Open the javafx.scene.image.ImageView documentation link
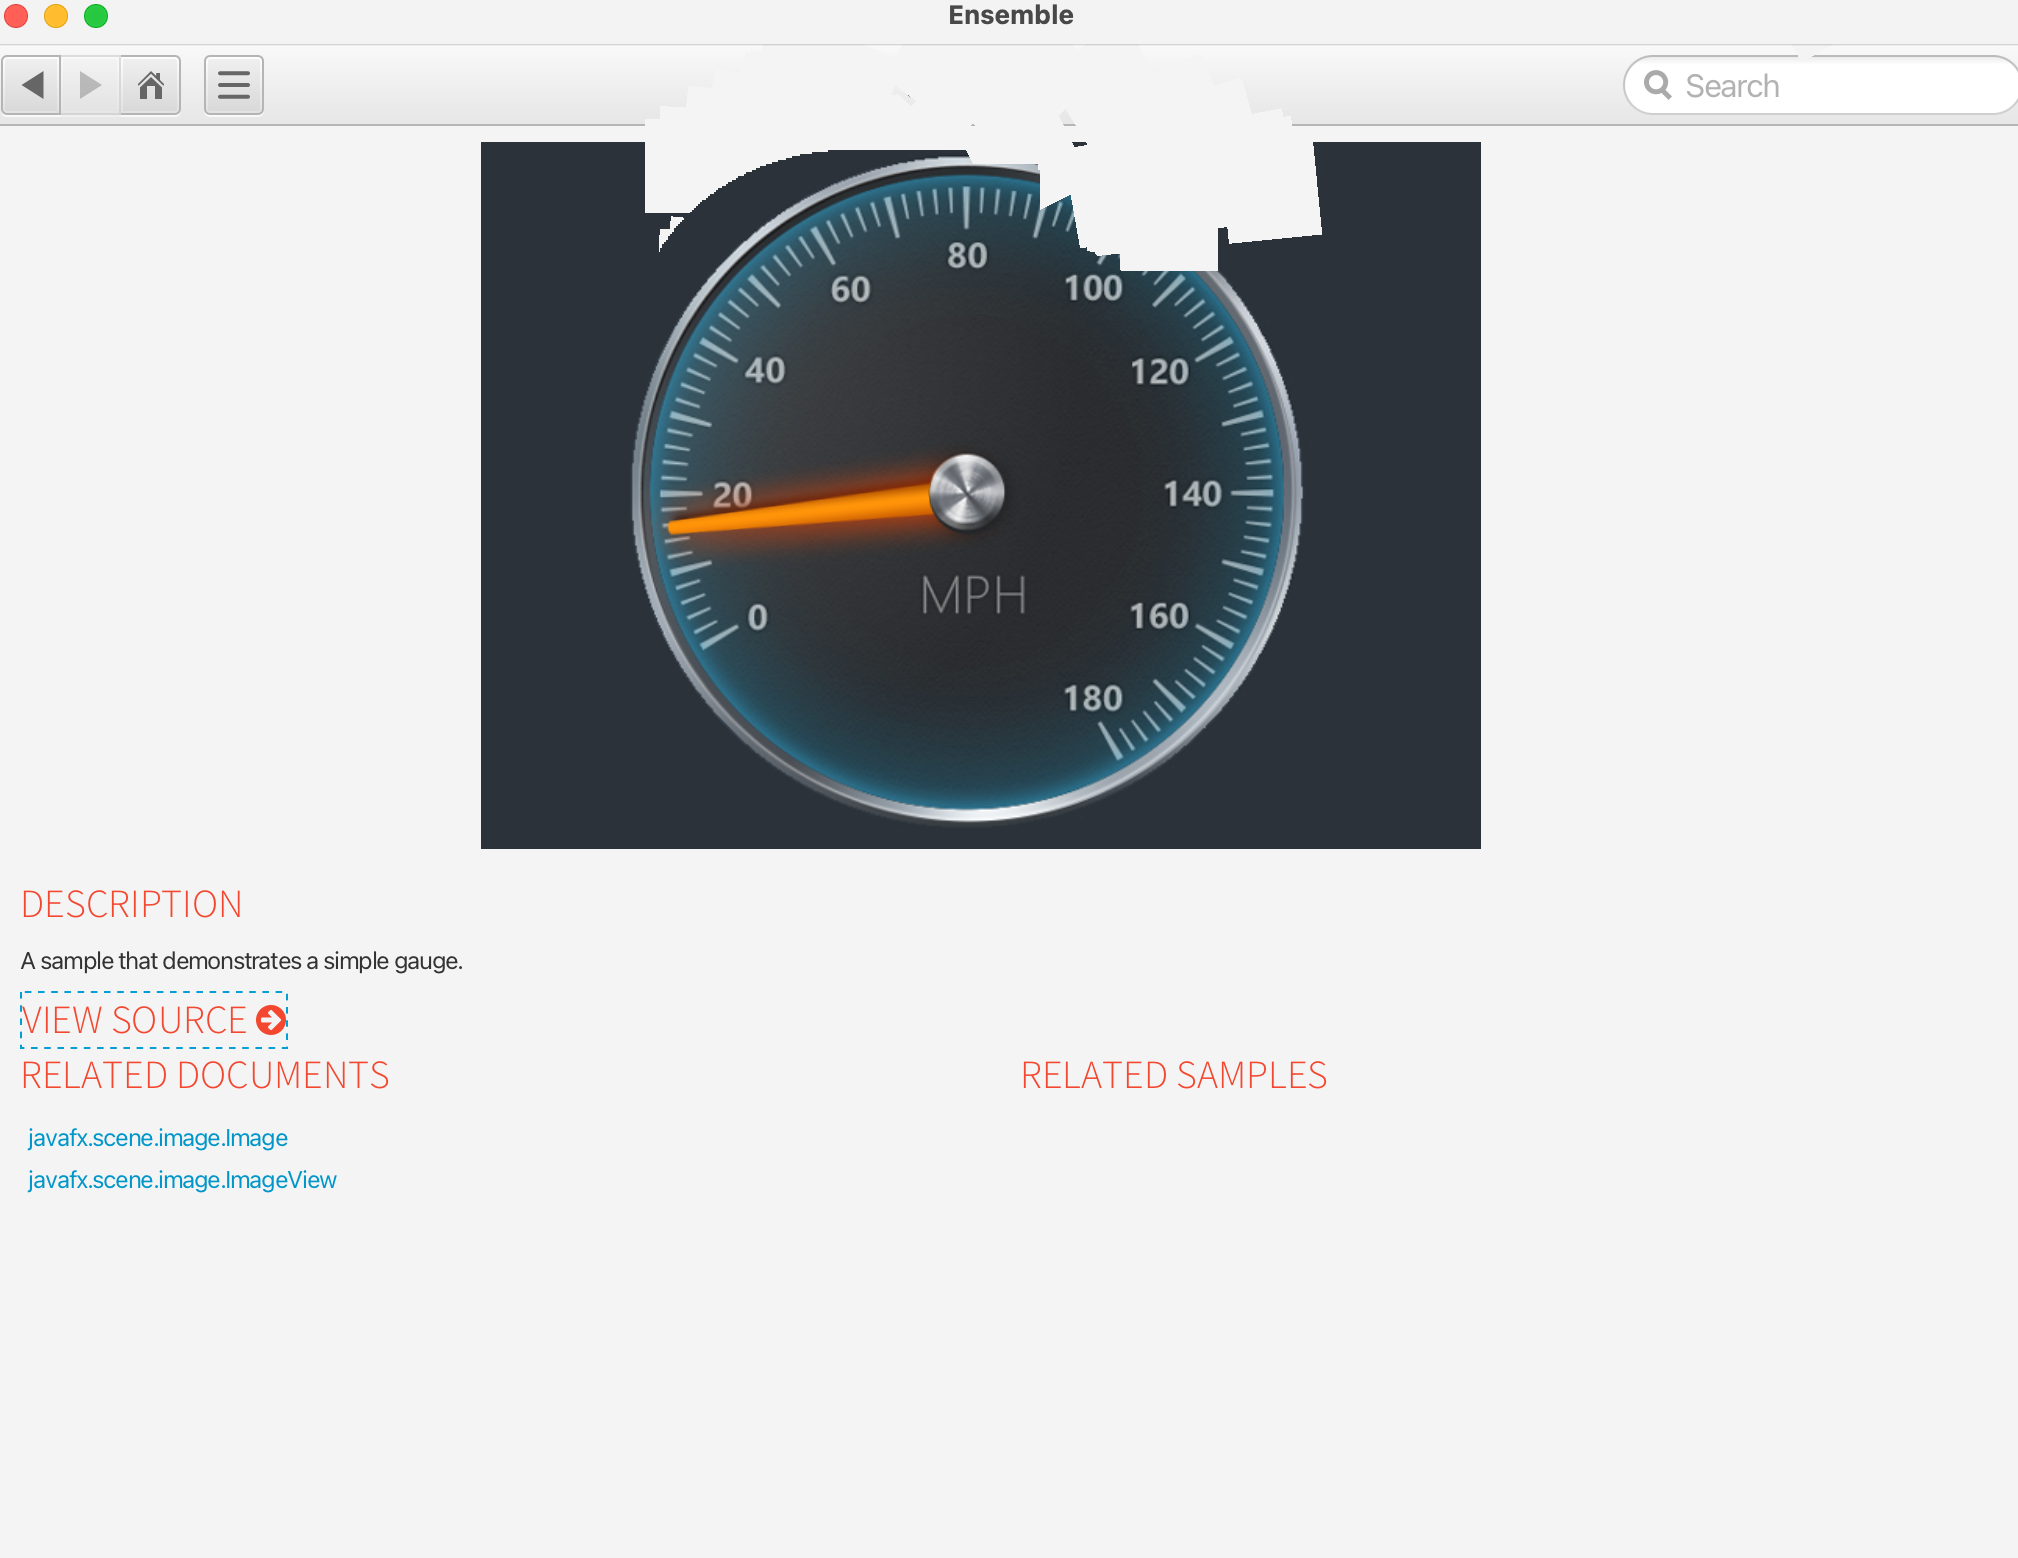 pos(182,1180)
